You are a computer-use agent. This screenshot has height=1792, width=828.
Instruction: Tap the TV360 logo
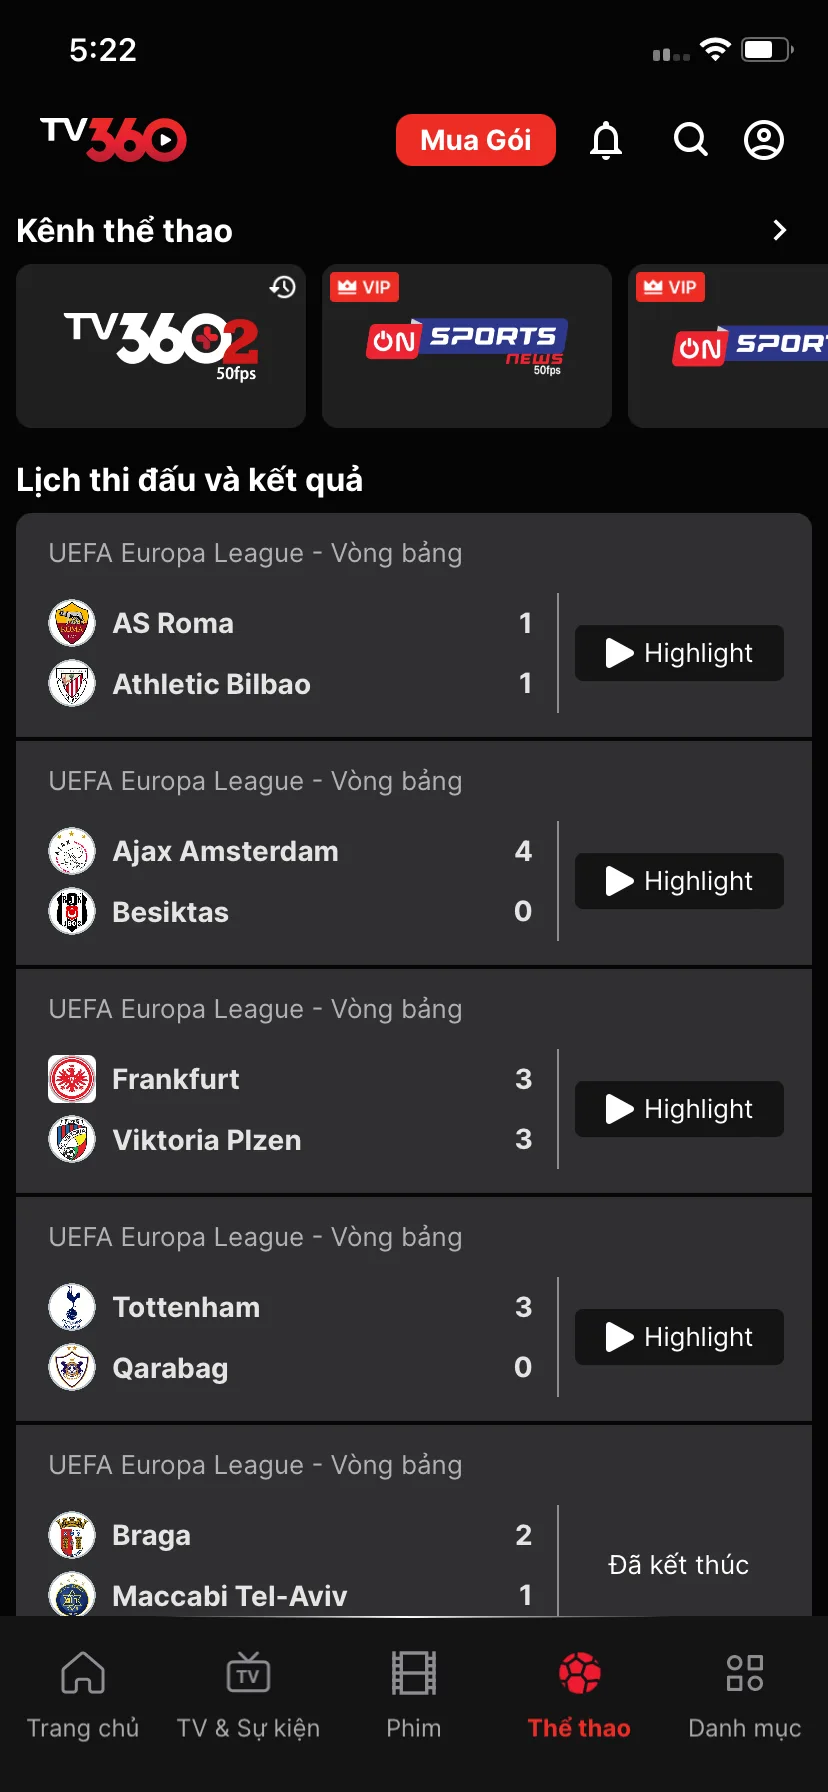click(x=113, y=139)
